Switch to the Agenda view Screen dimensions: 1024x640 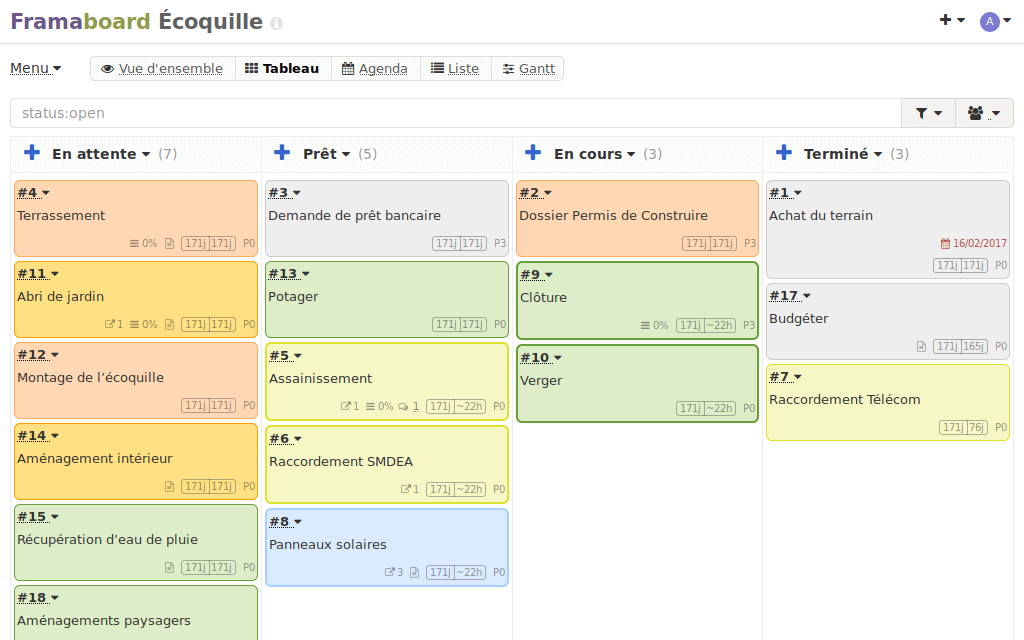pos(375,68)
